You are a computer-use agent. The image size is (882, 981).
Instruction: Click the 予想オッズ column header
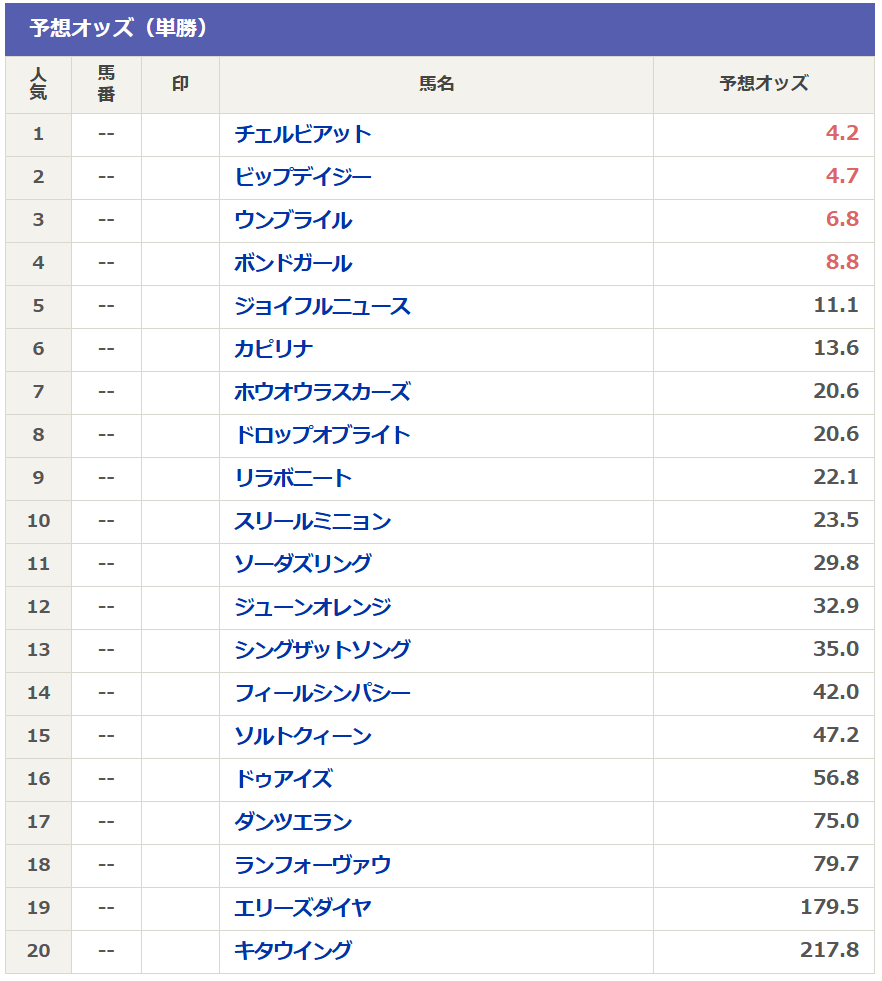point(763,84)
